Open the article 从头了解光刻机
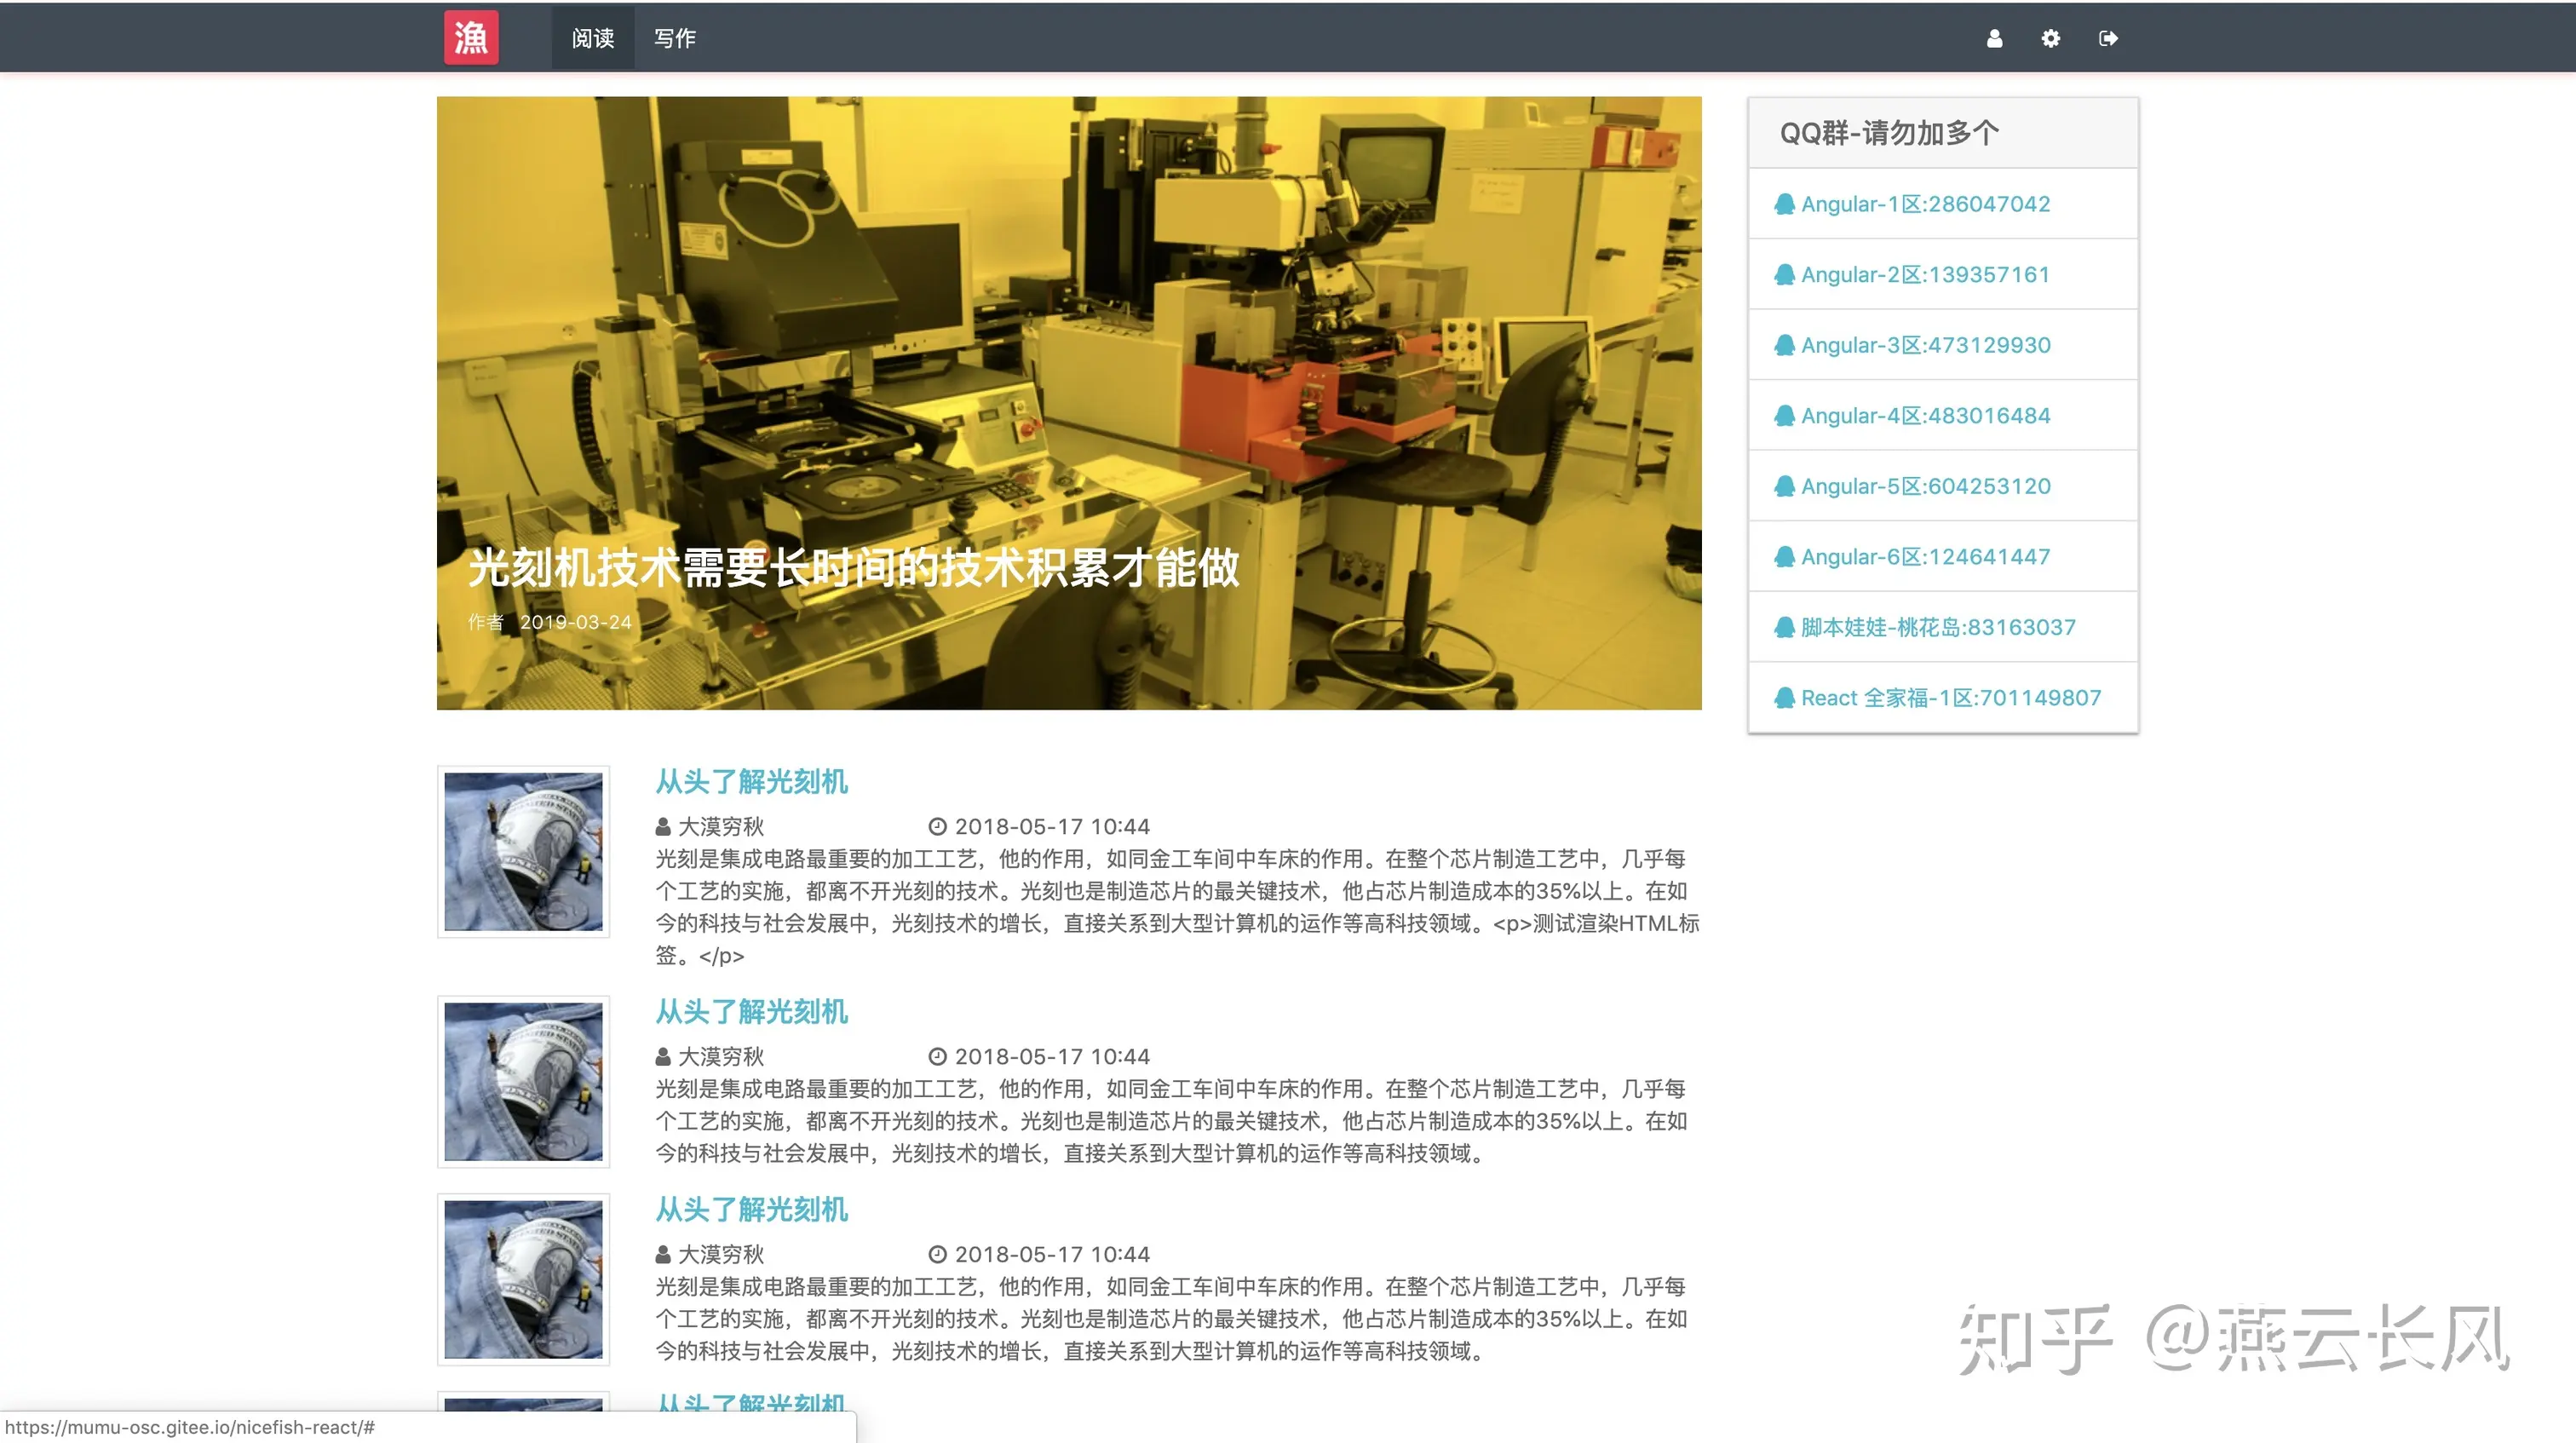 (x=750, y=783)
